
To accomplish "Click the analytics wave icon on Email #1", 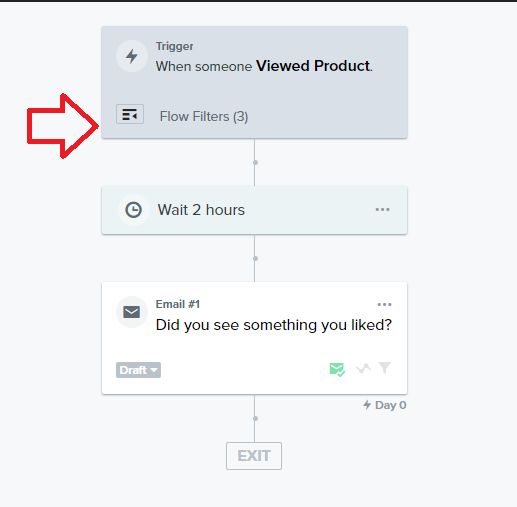I will click(x=364, y=368).
